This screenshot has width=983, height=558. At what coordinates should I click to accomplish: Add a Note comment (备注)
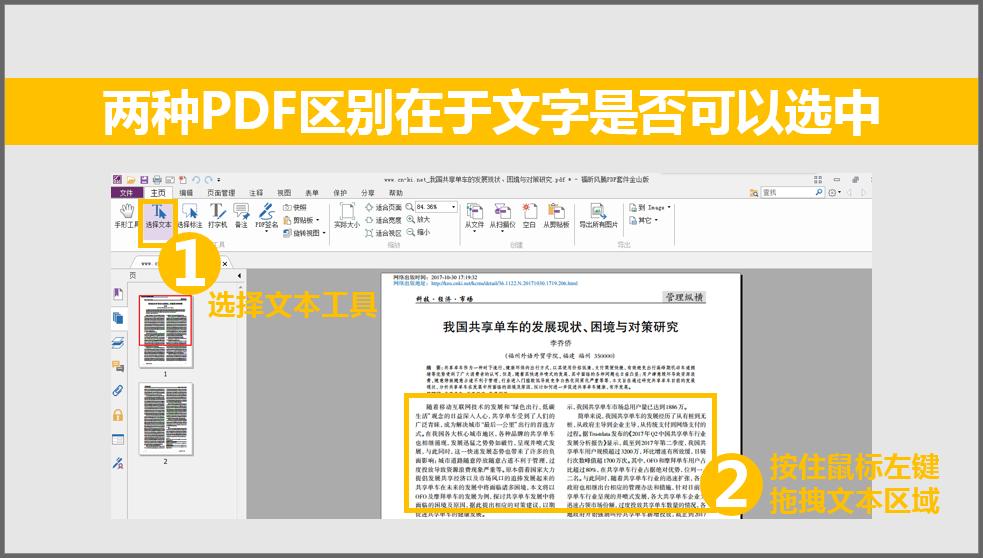[241, 215]
